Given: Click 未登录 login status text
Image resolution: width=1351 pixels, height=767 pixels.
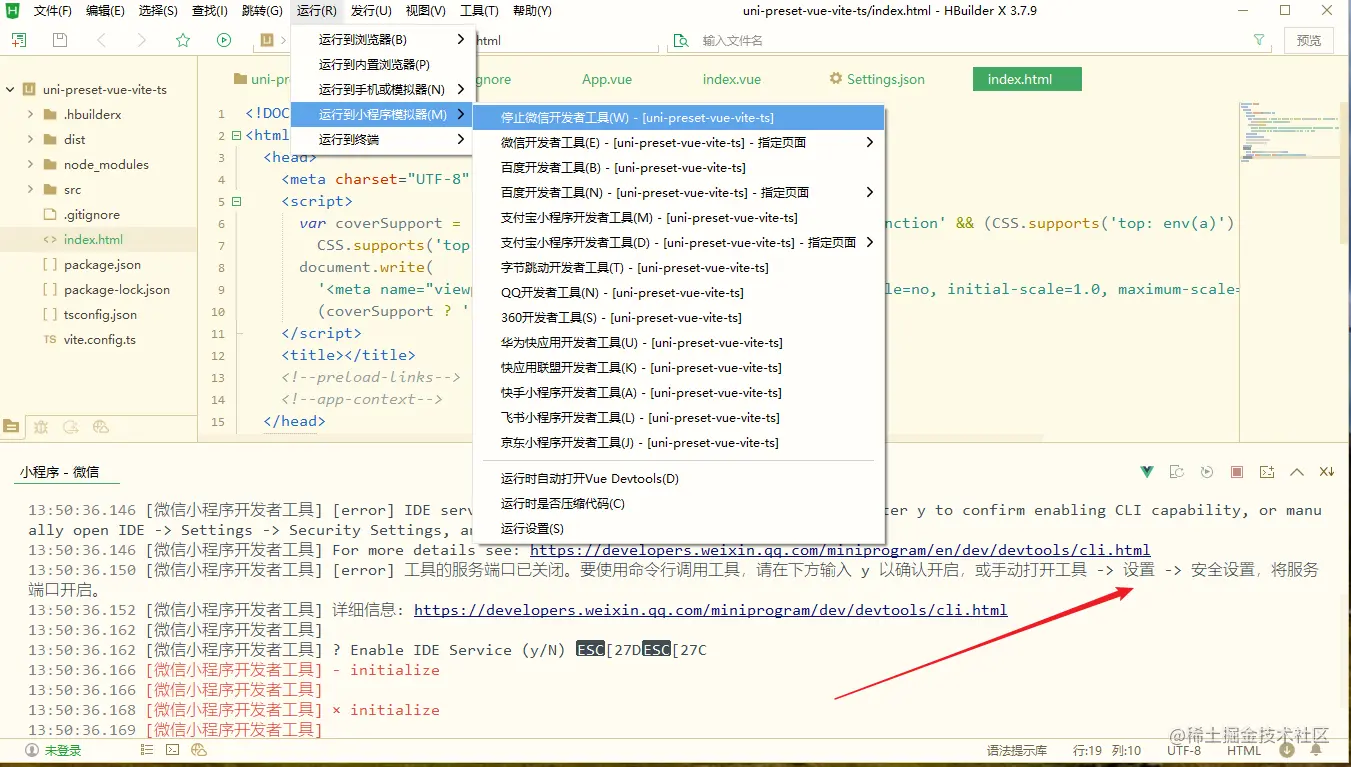Looking at the screenshot, I should click(63, 750).
